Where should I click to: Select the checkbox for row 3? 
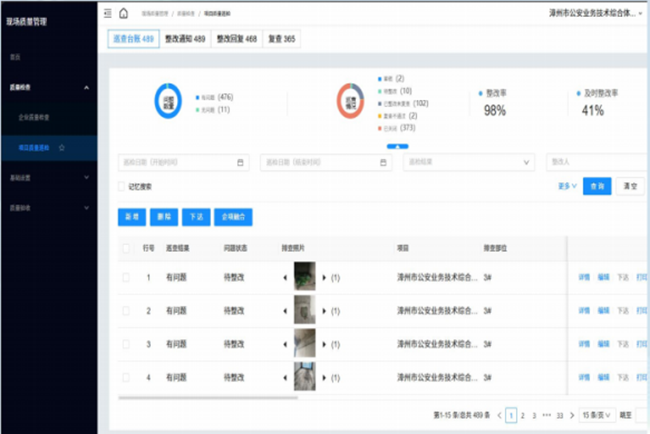(126, 344)
